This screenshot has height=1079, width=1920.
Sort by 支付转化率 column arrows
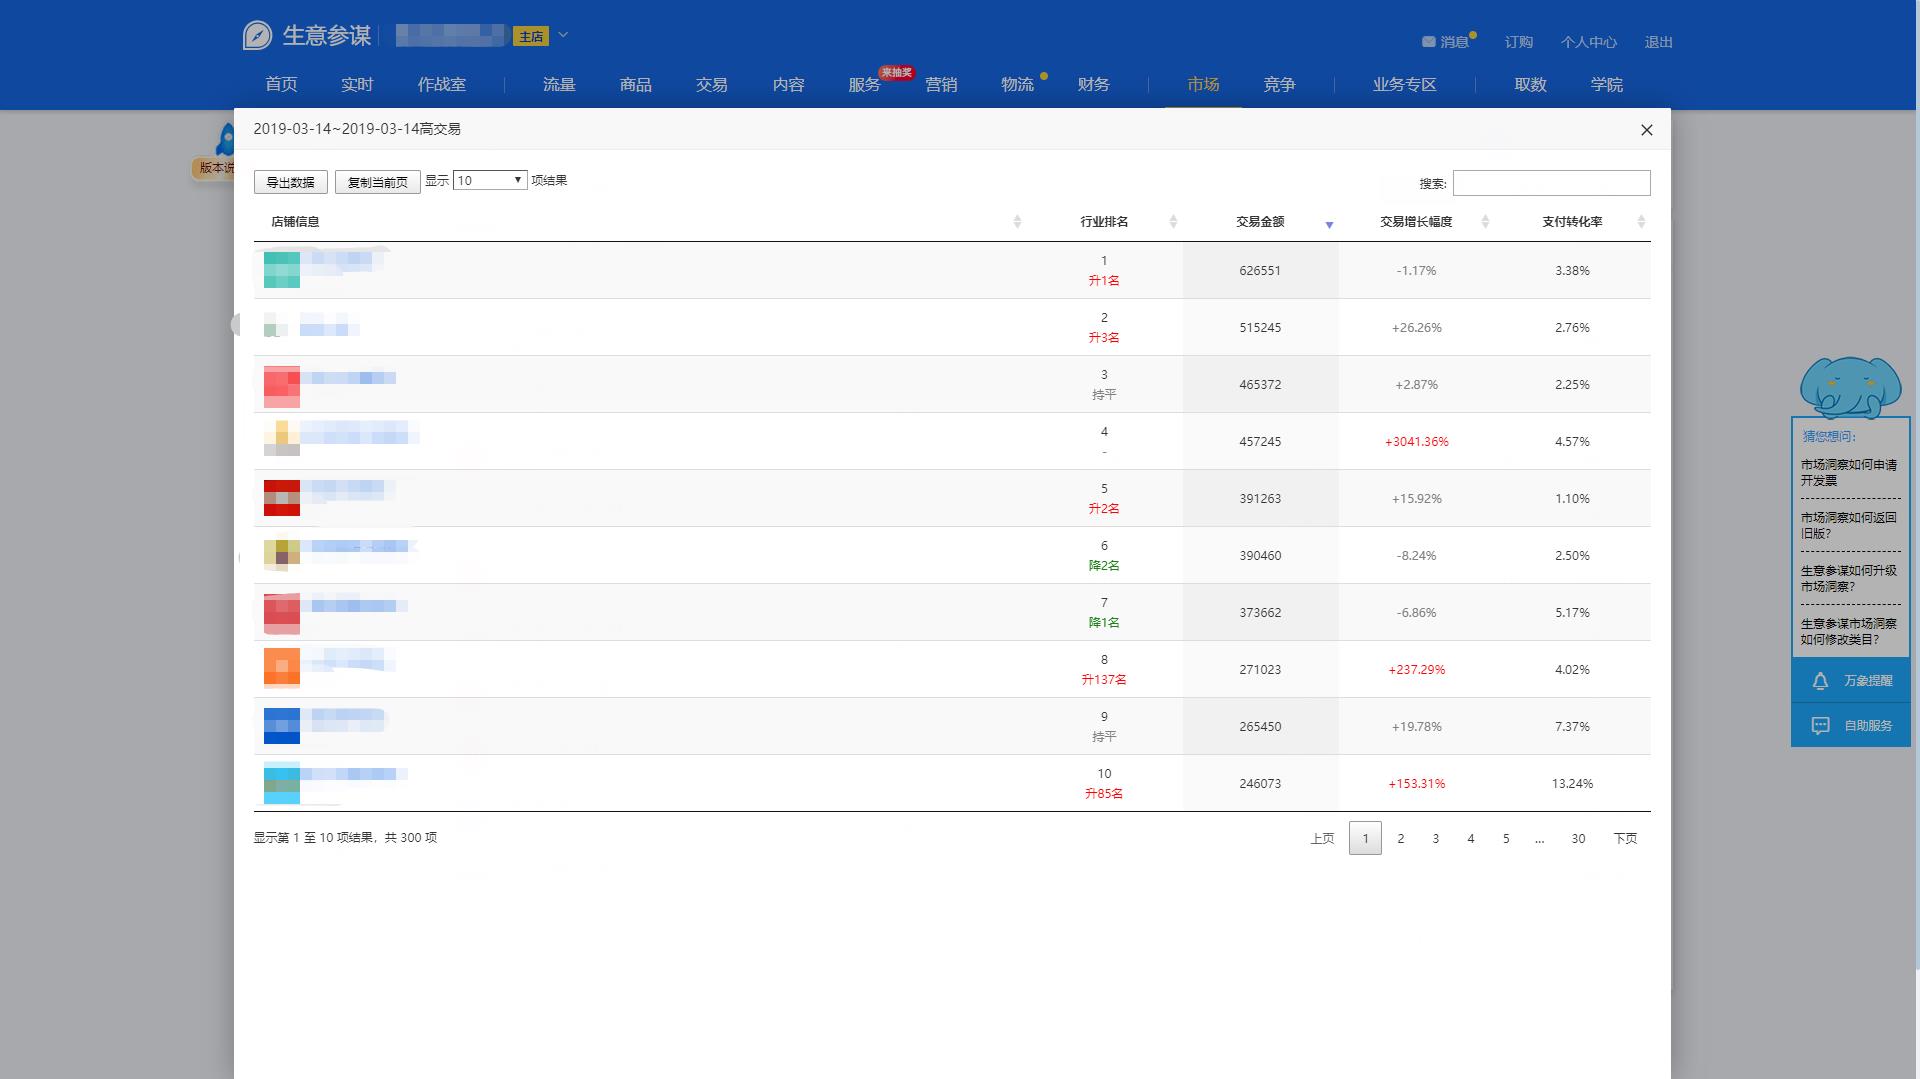pos(1641,222)
